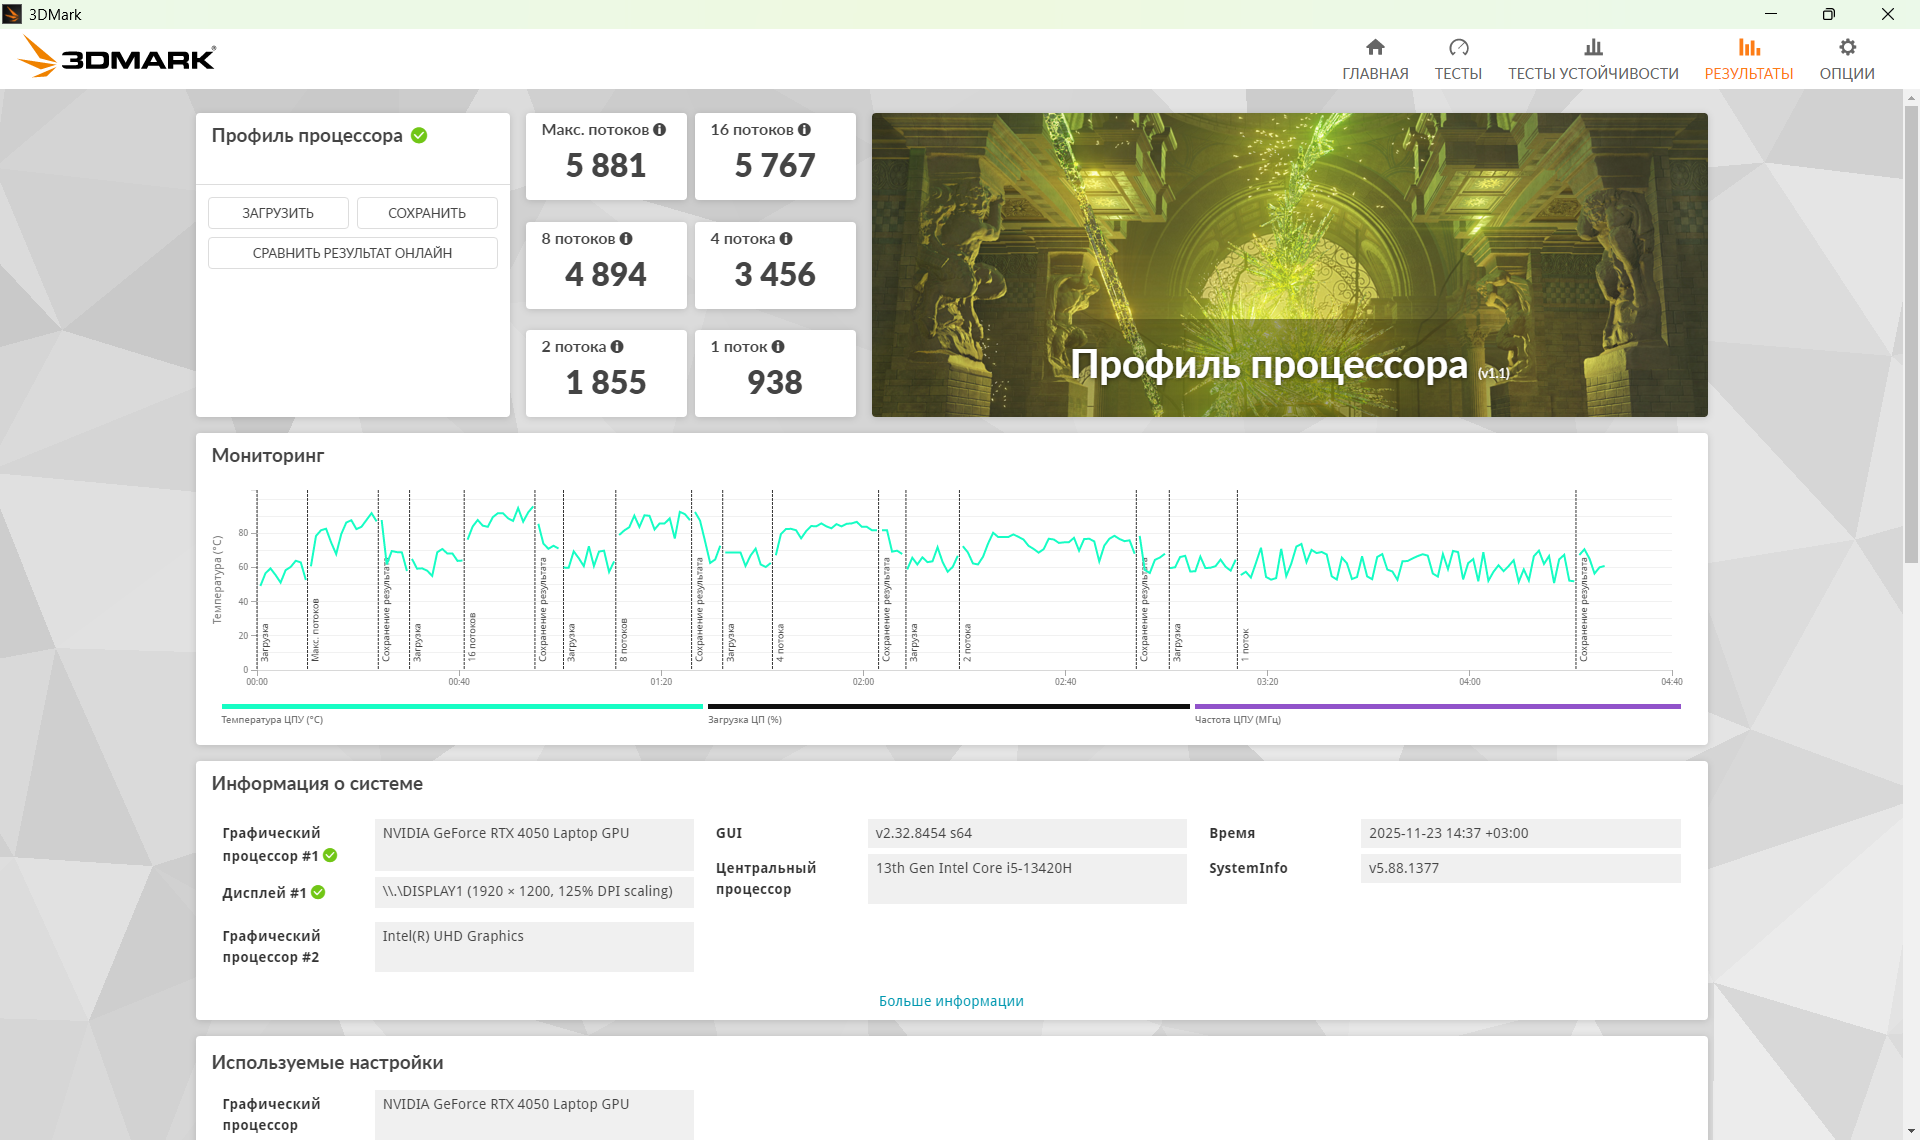Click the 1 855 two-thread score
The width and height of the screenshot is (1920, 1140).
pos(606,383)
